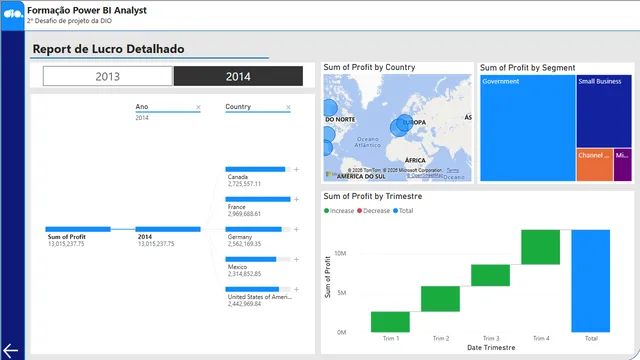
Task: Click the Total legend item
Action: click(x=403, y=211)
